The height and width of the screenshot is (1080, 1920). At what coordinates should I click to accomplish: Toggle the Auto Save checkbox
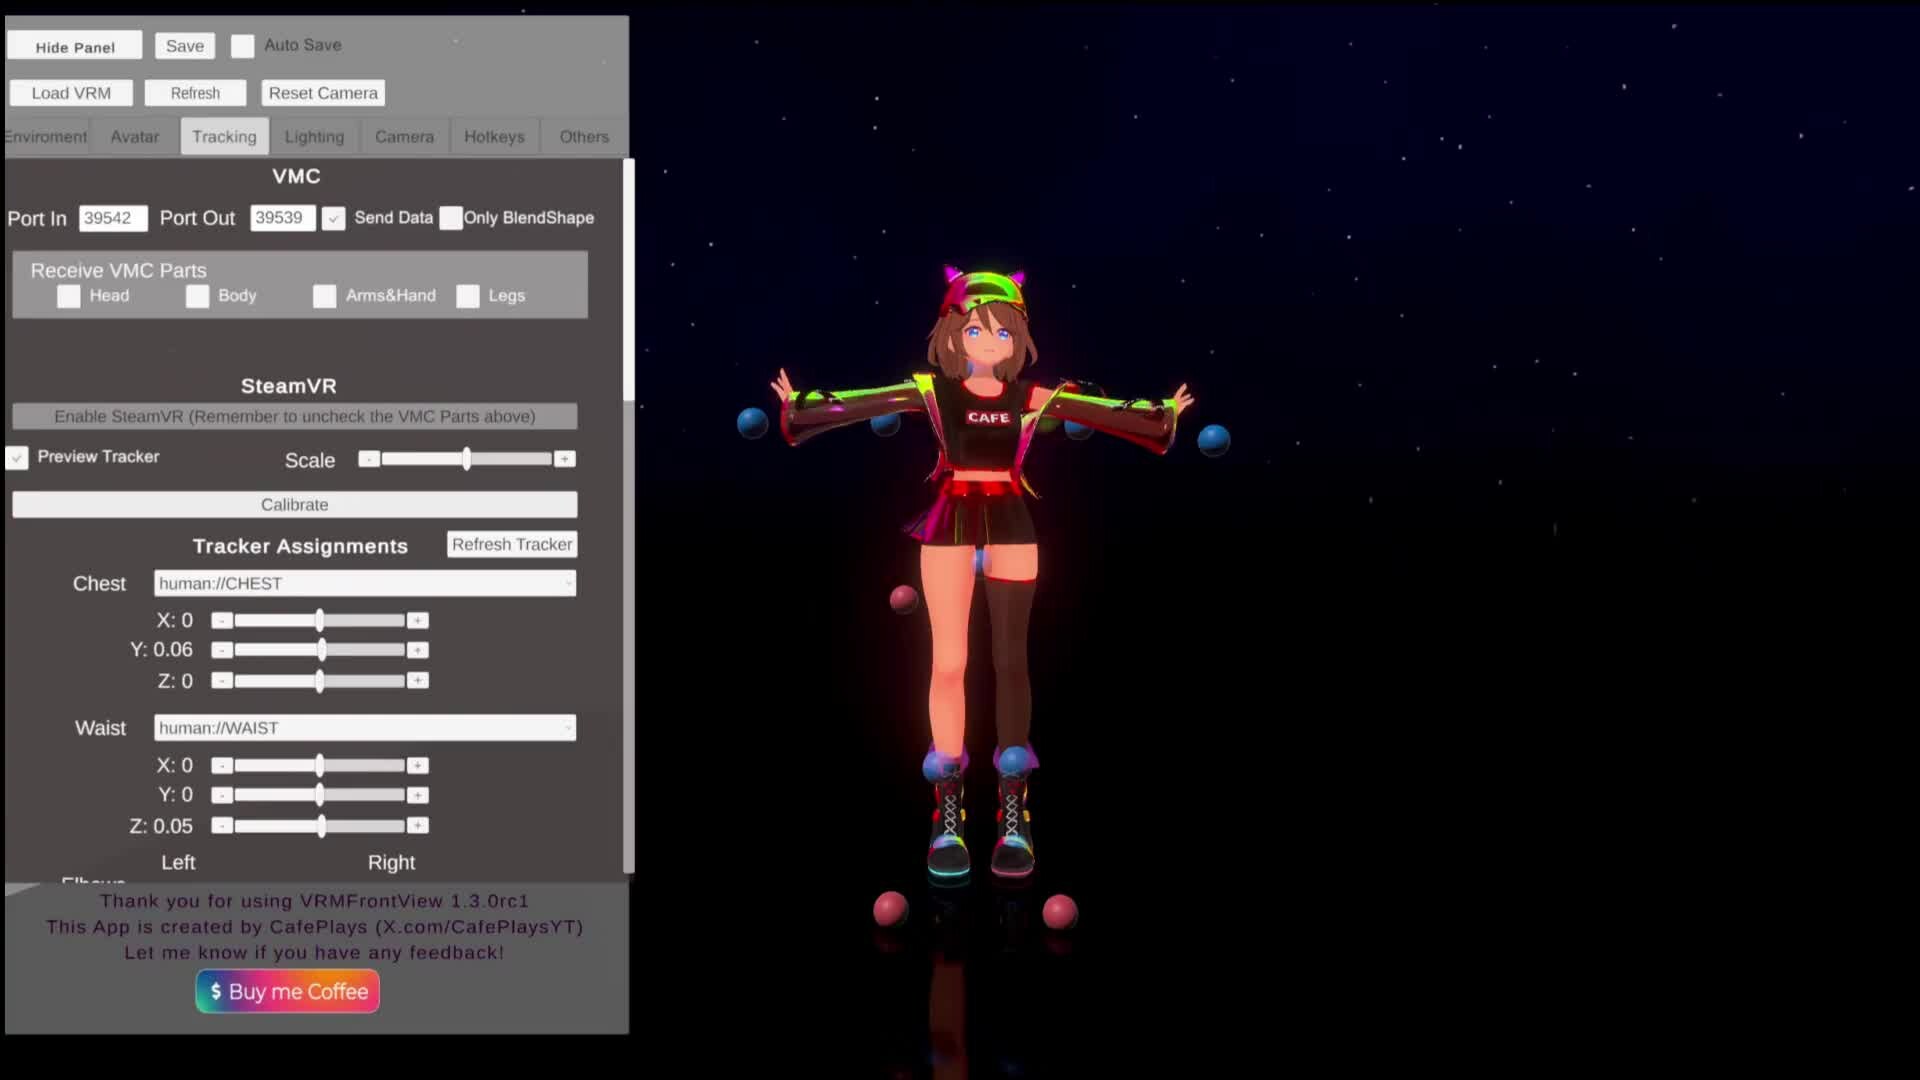242,46
